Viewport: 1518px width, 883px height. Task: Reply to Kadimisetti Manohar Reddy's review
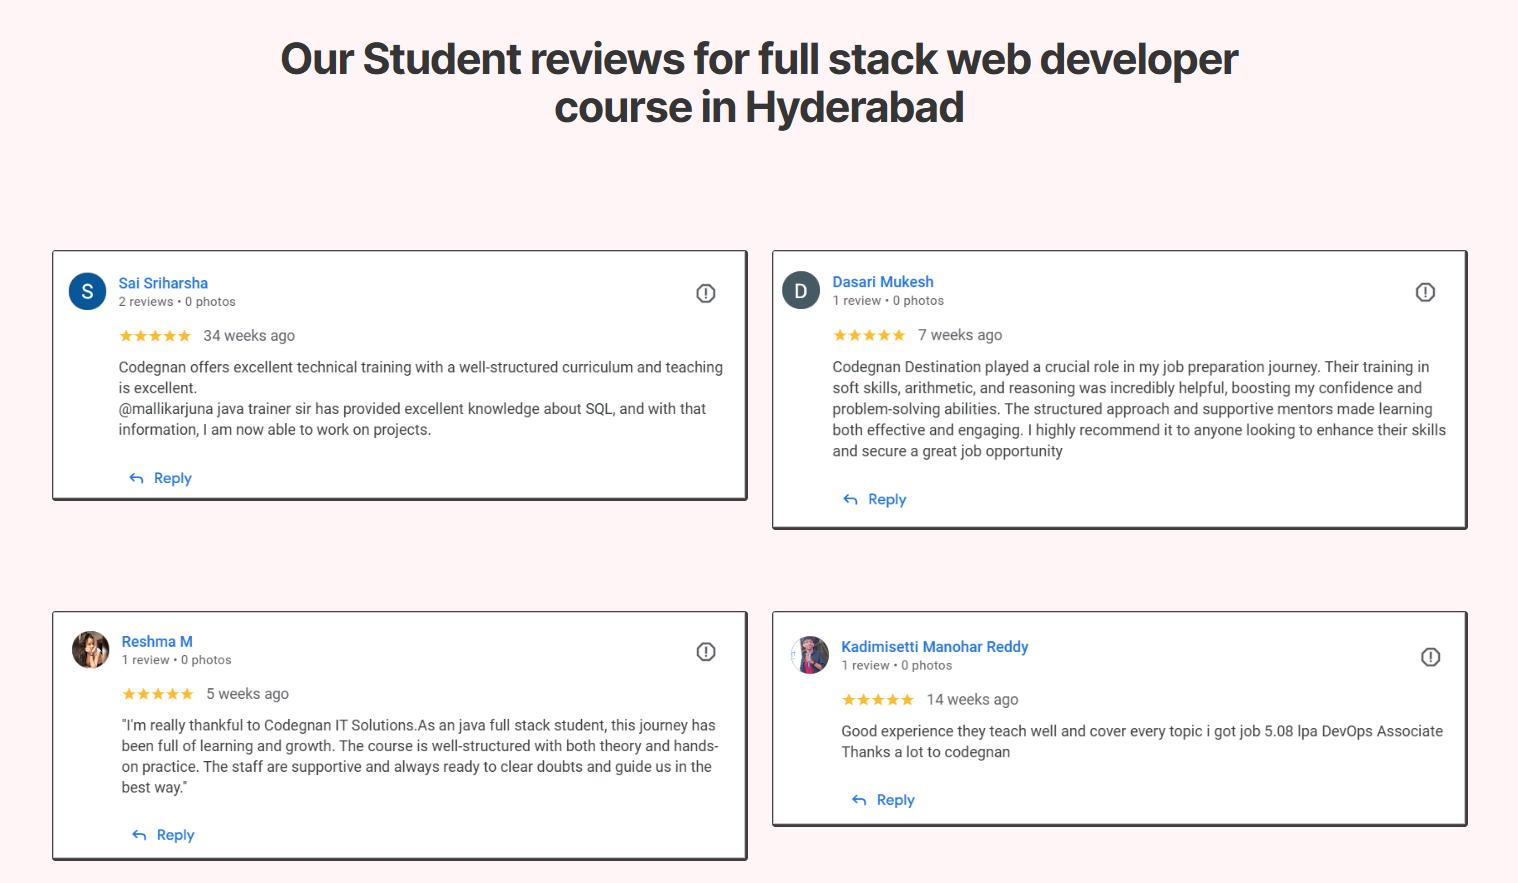click(x=884, y=800)
